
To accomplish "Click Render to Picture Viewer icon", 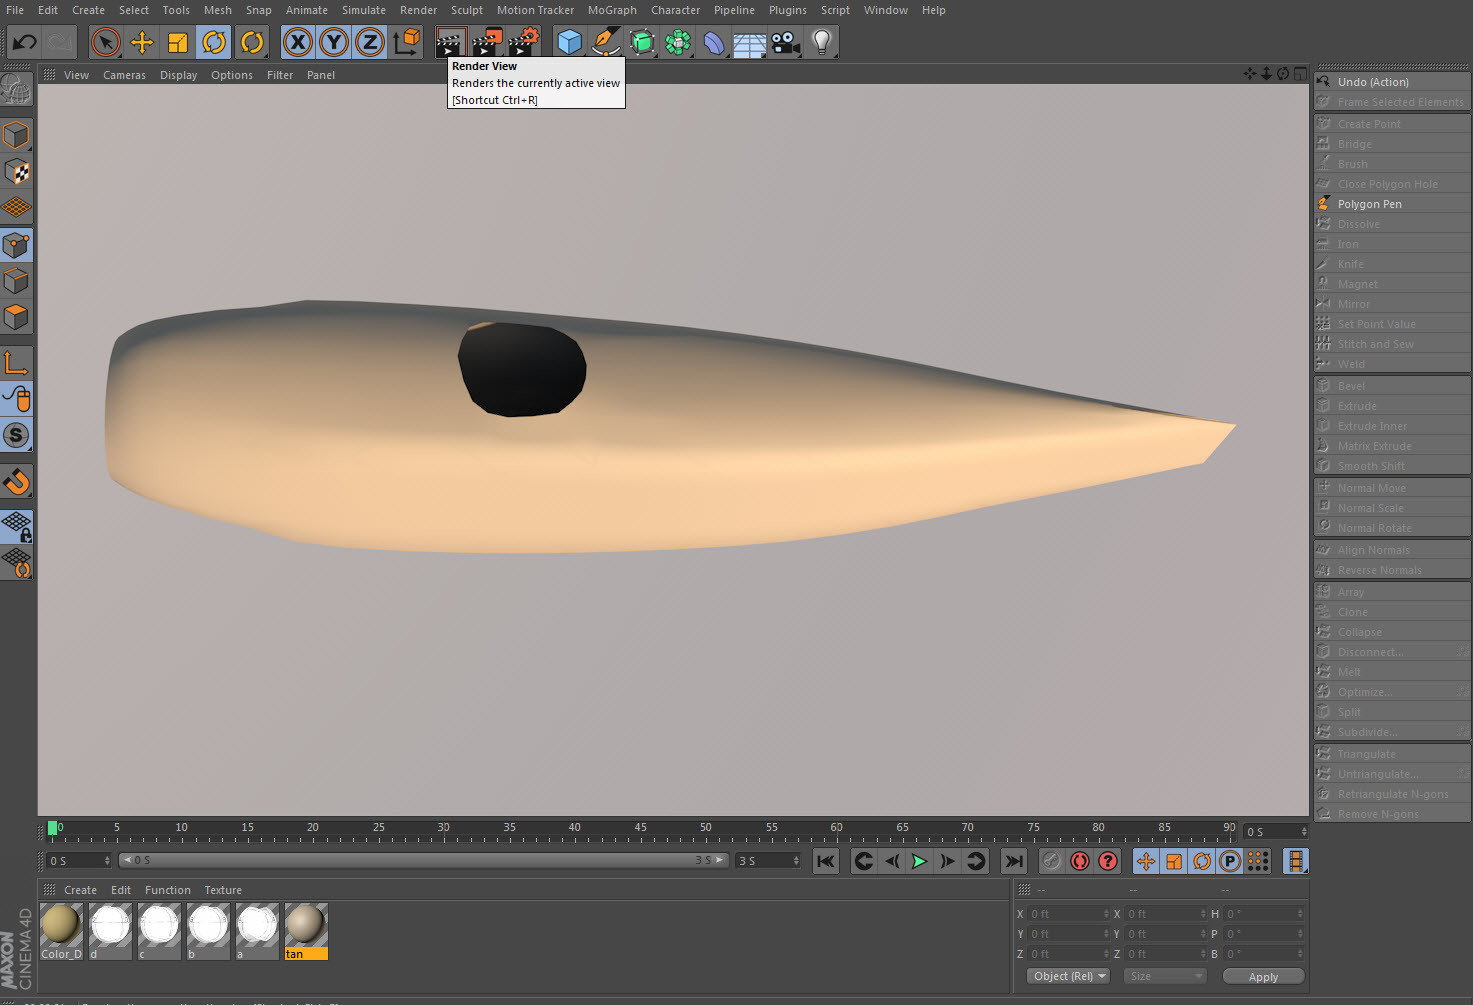I will tap(487, 42).
